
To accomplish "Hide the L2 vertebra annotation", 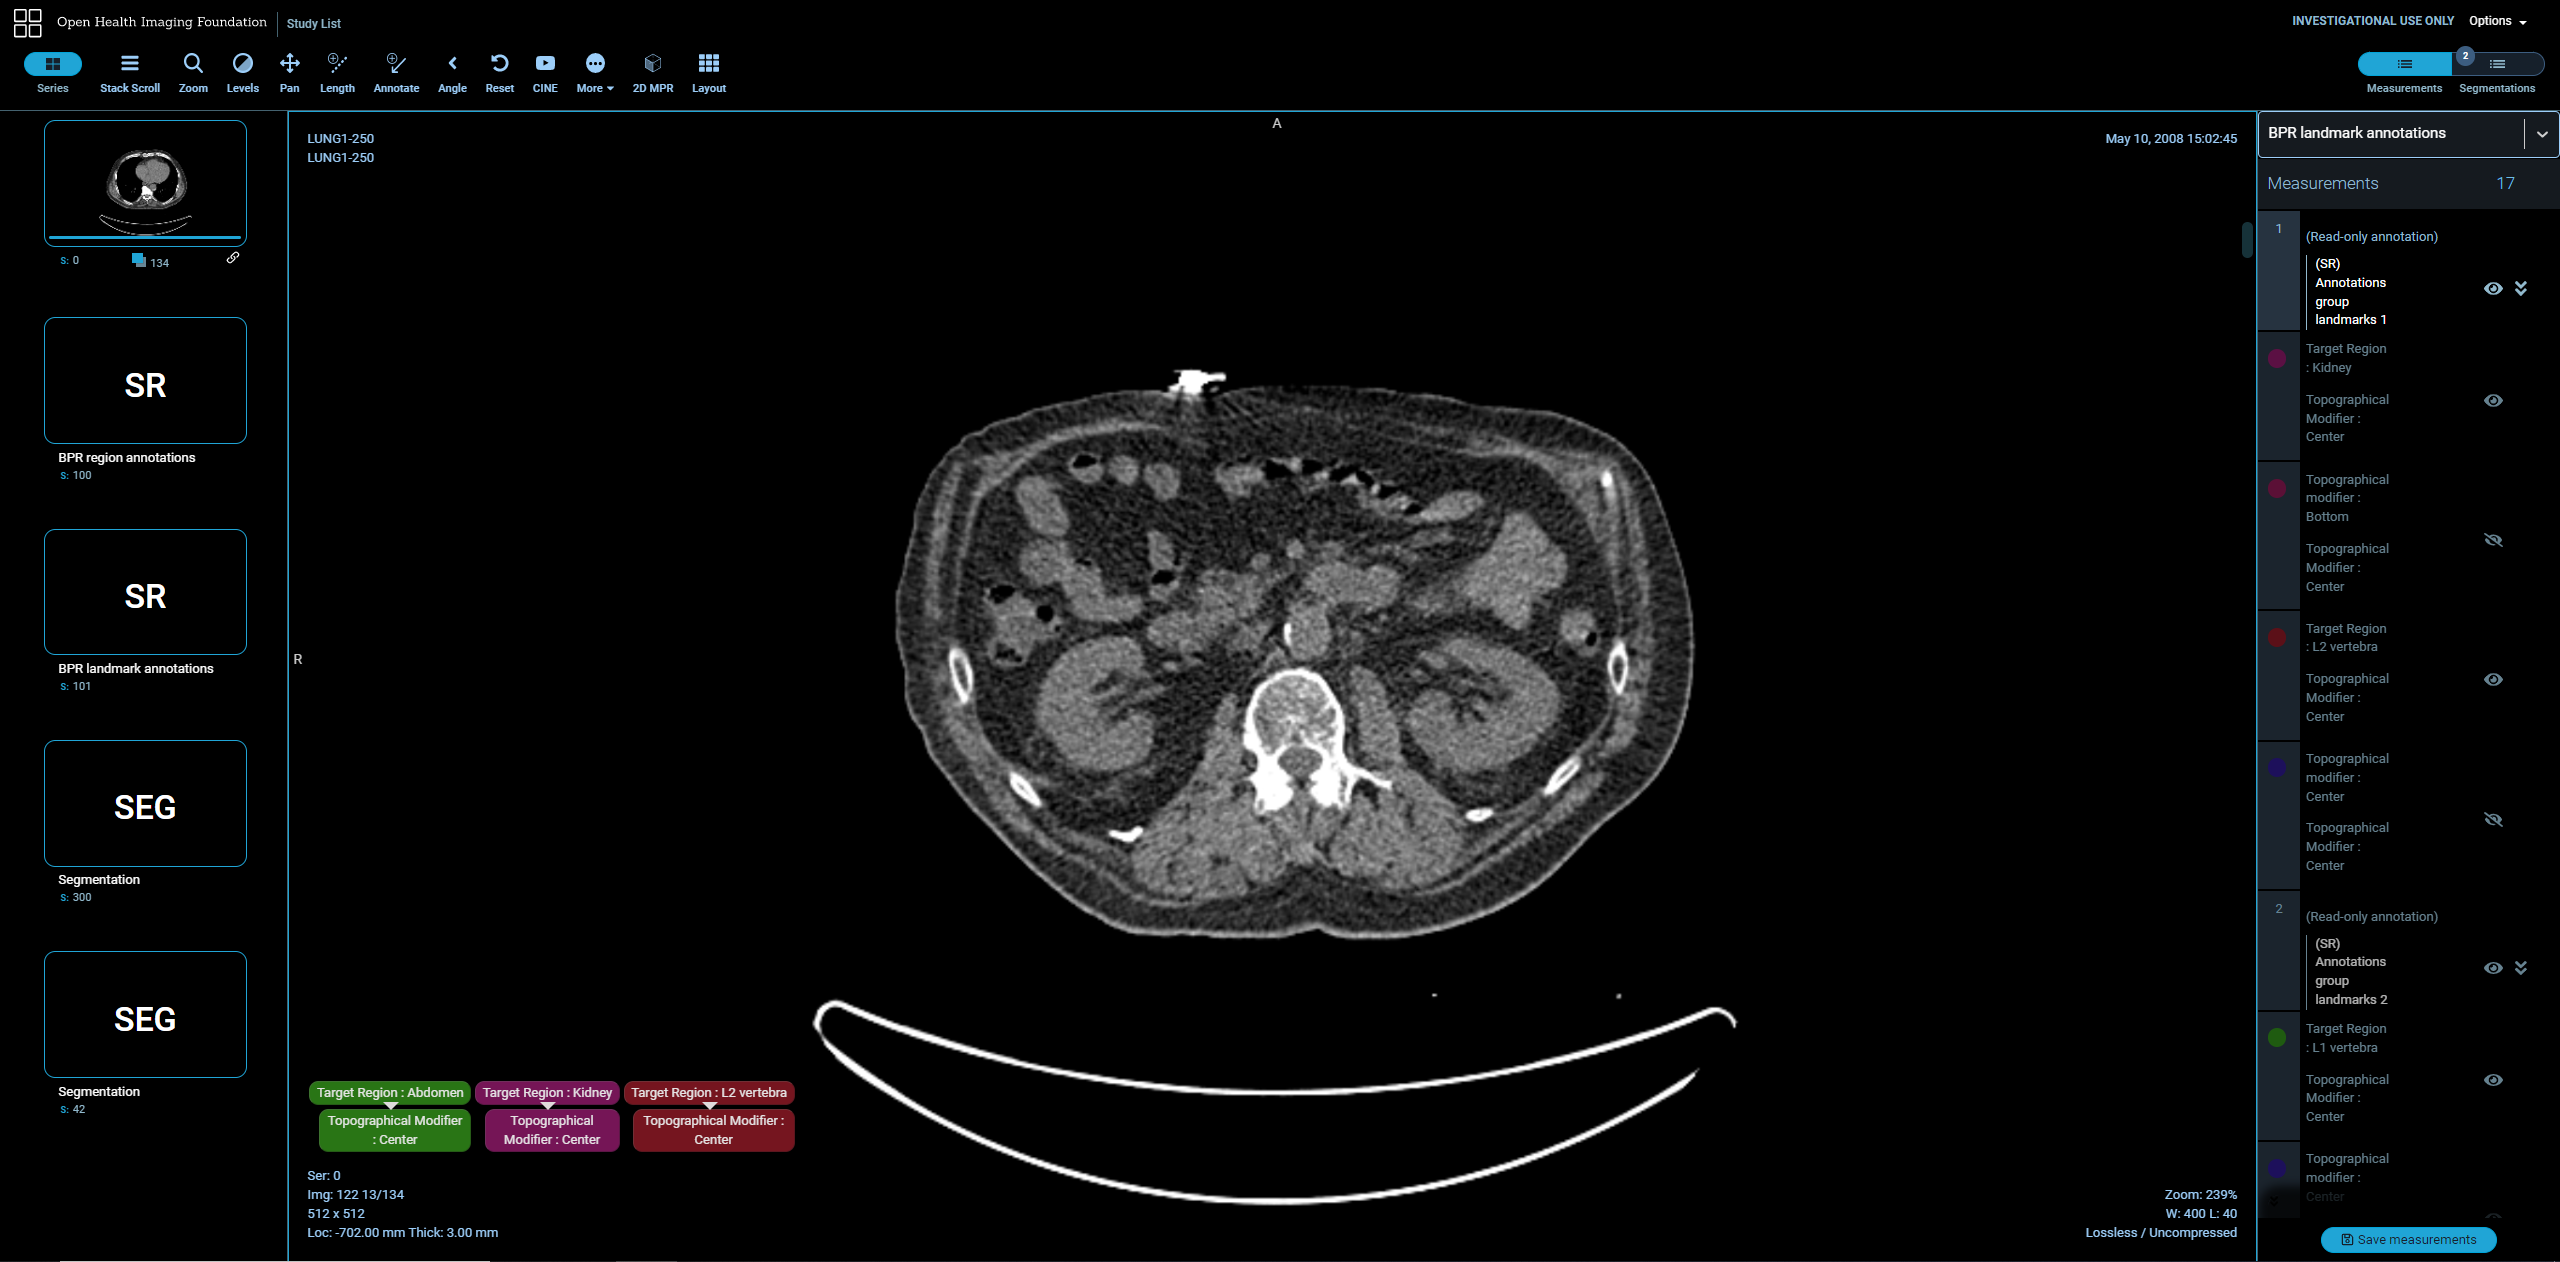I will pos(2493,680).
